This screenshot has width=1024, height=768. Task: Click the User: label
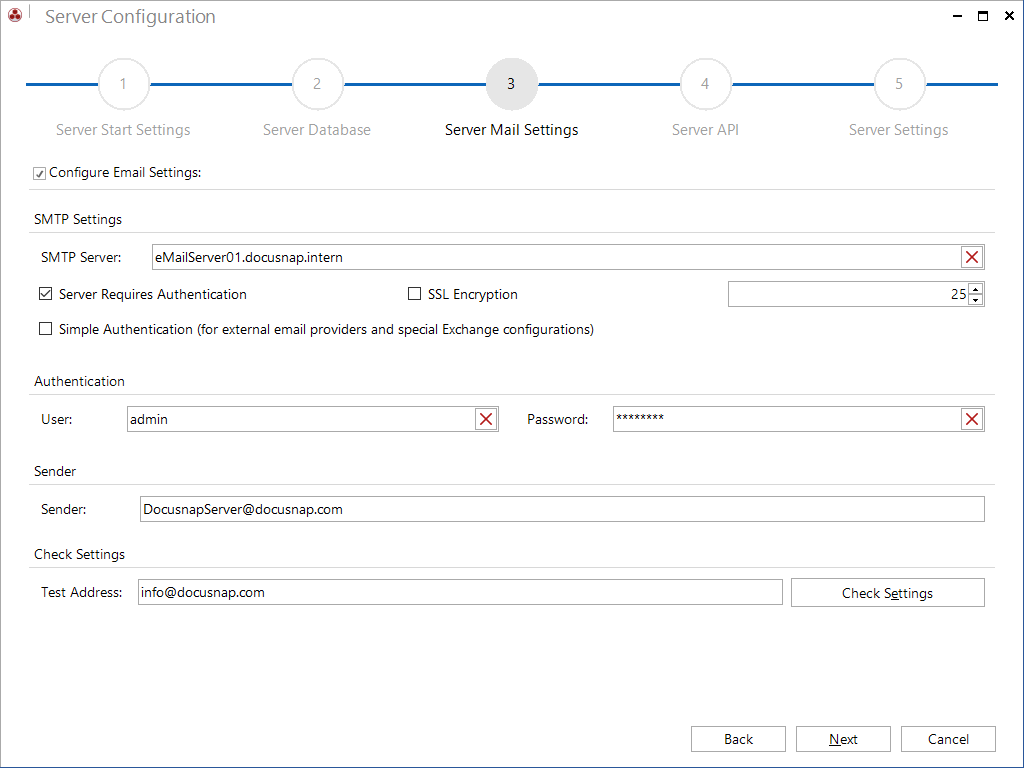click(x=57, y=419)
